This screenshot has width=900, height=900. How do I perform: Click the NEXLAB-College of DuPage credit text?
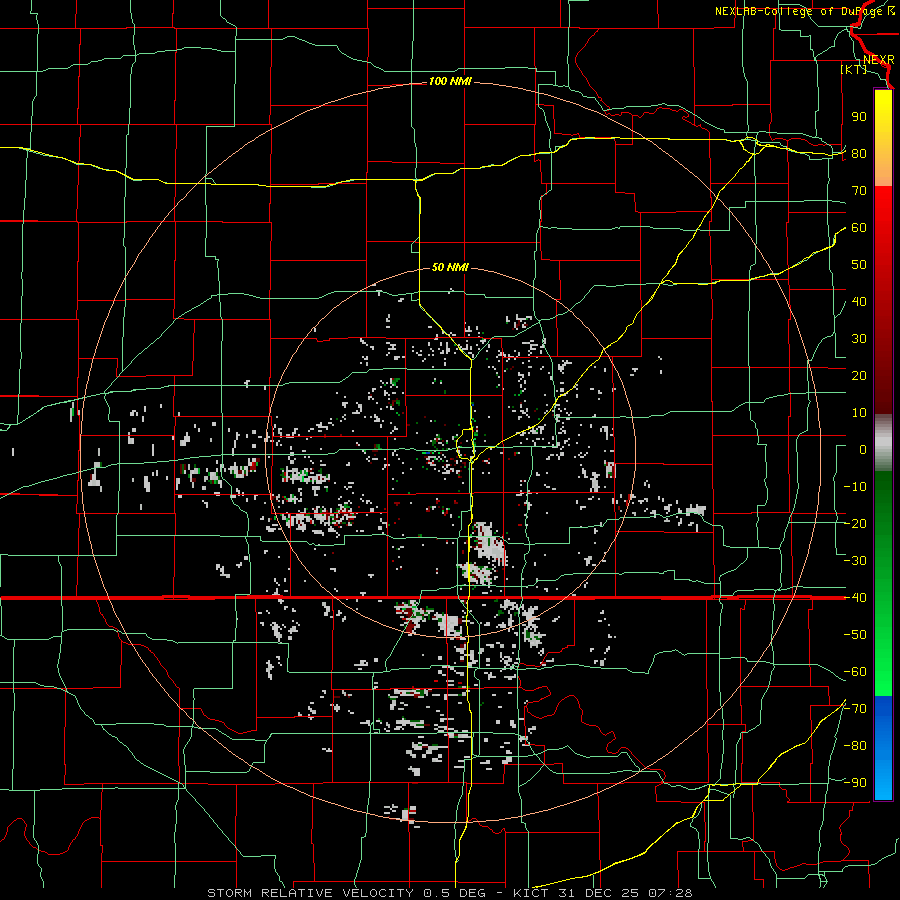click(804, 11)
